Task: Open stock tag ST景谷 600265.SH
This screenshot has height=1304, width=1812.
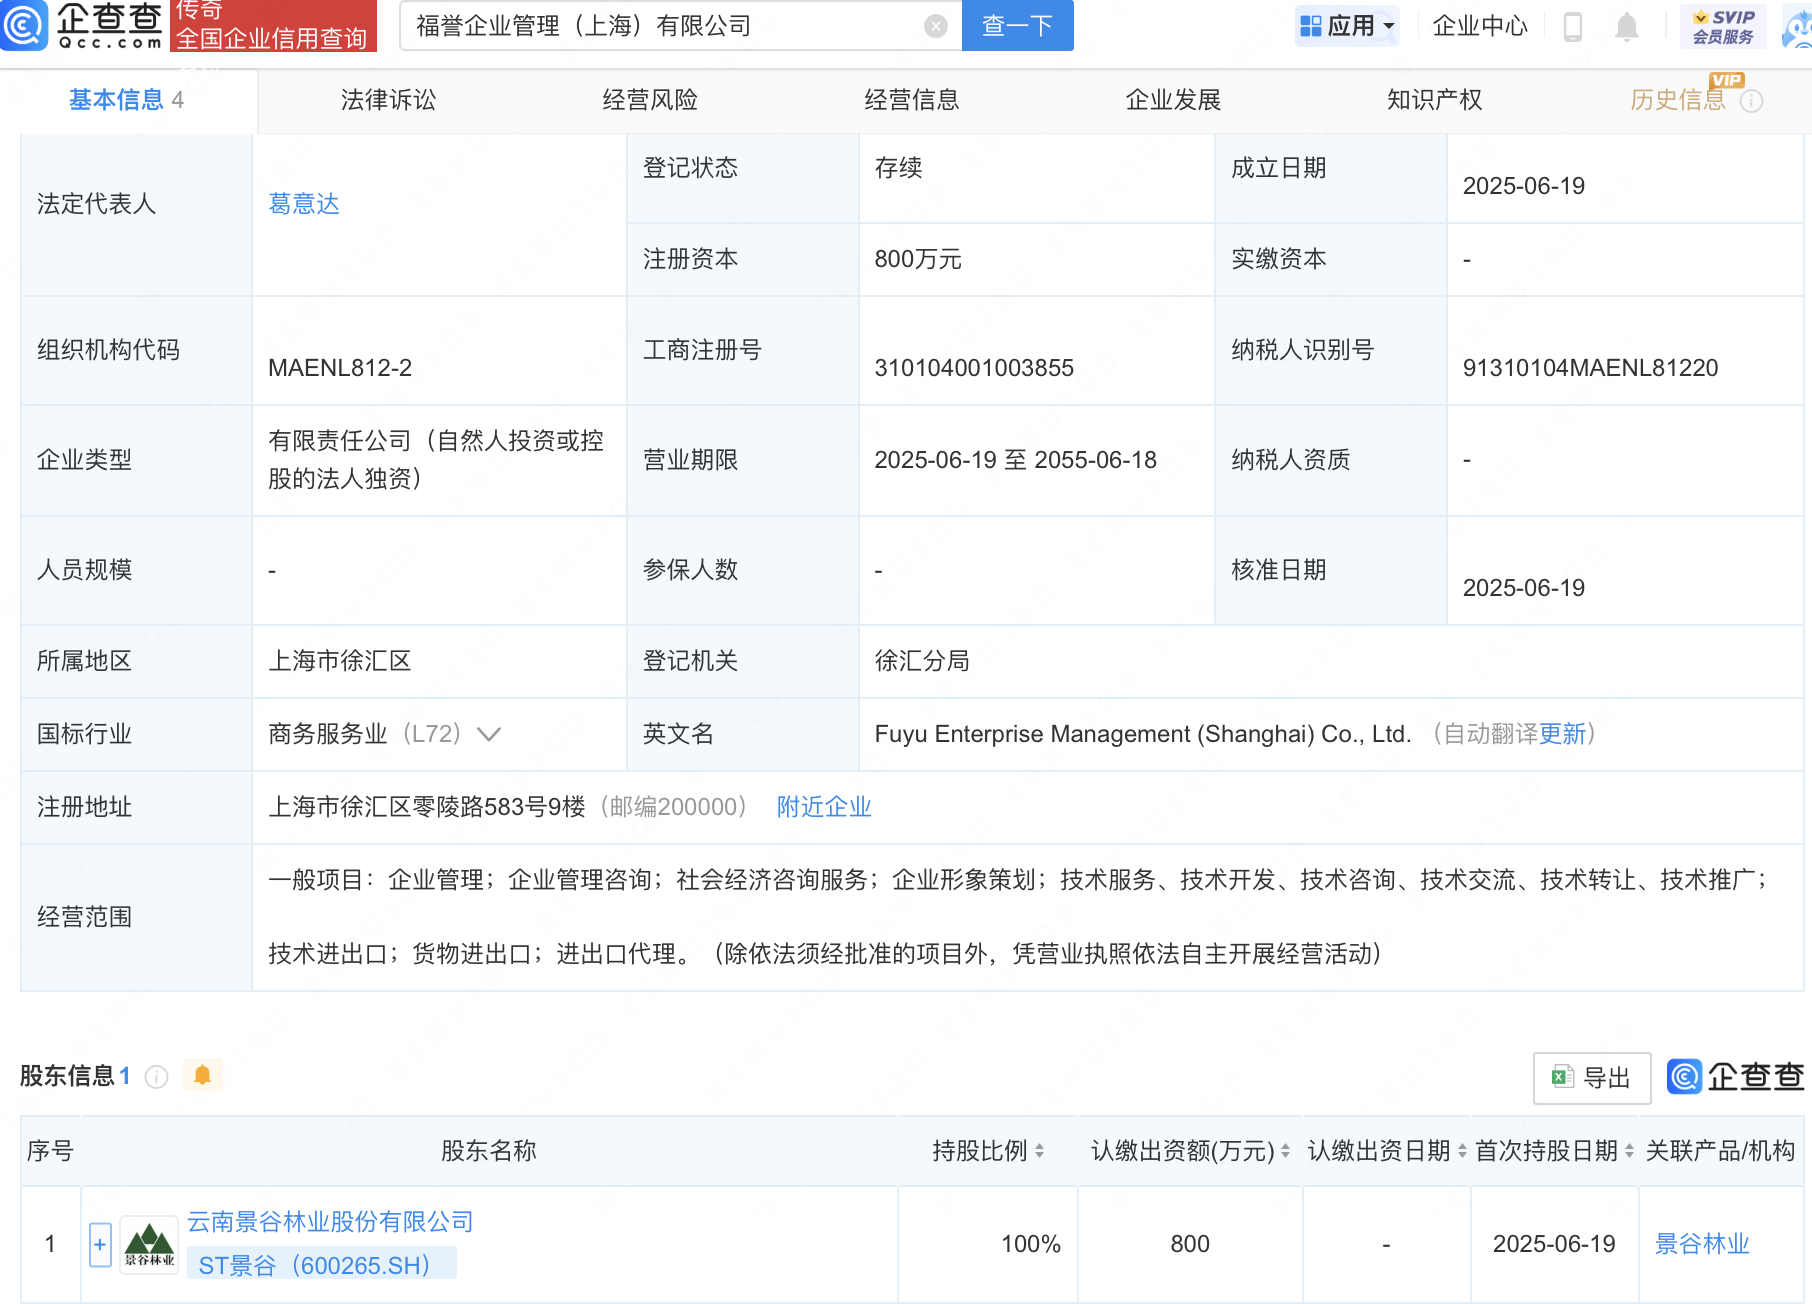Action: coord(322,1264)
